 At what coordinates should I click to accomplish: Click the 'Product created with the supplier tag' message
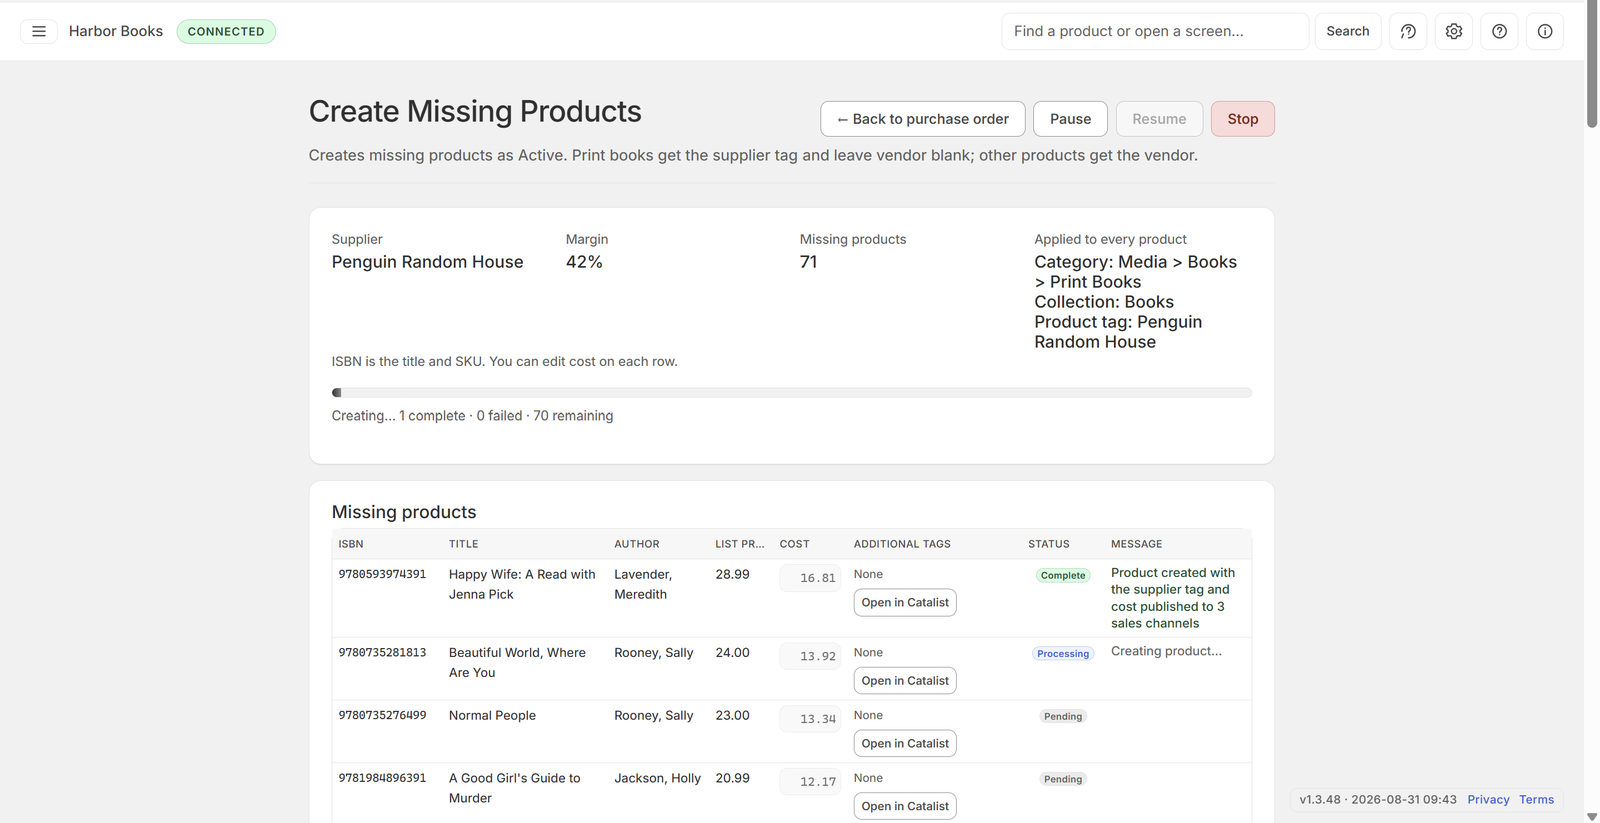click(x=1173, y=598)
